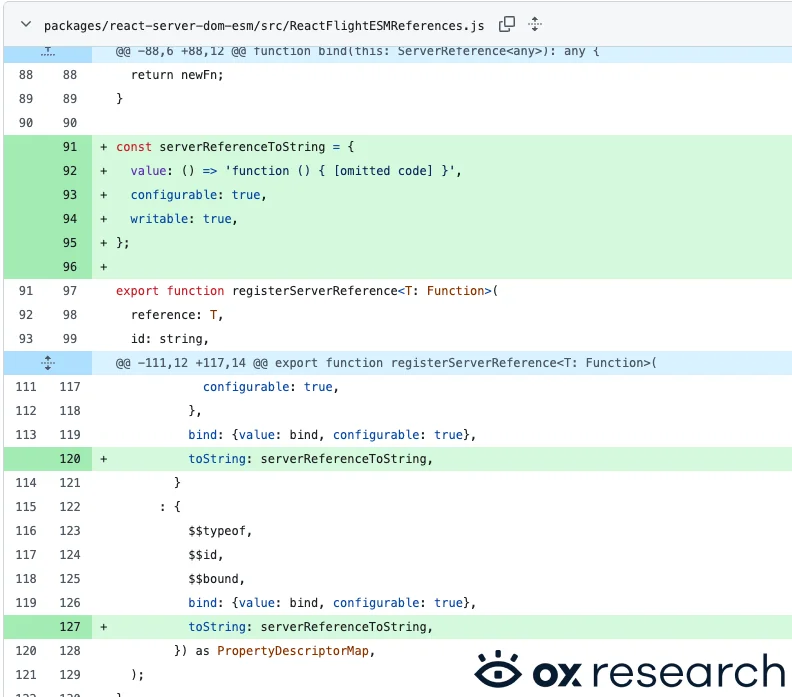This screenshot has width=792, height=697.
Task: Click 'const serverReferenceToString = {' line
Action: pyautogui.click(x=235, y=147)
